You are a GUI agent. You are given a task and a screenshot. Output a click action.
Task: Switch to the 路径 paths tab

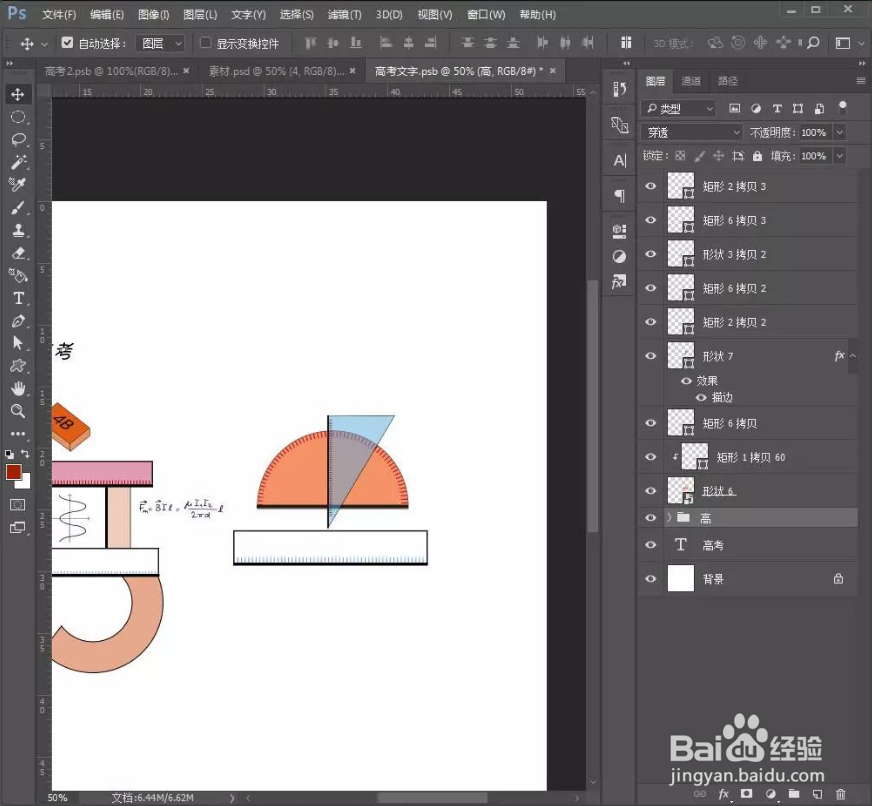[x=727, y=81]
